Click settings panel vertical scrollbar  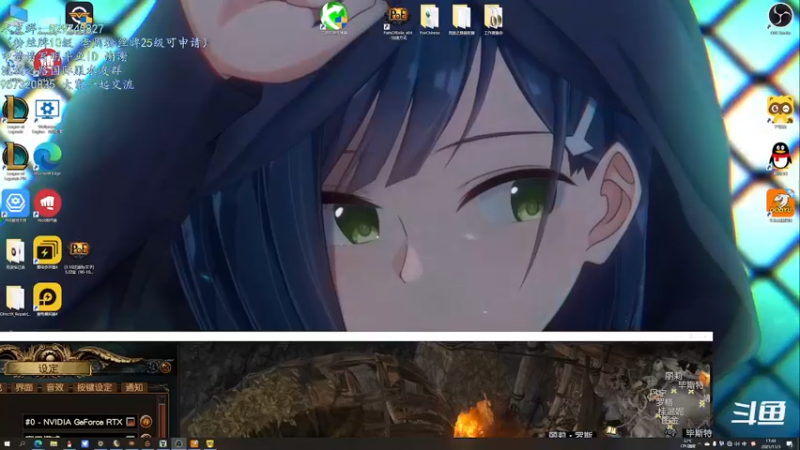(163, 417)
